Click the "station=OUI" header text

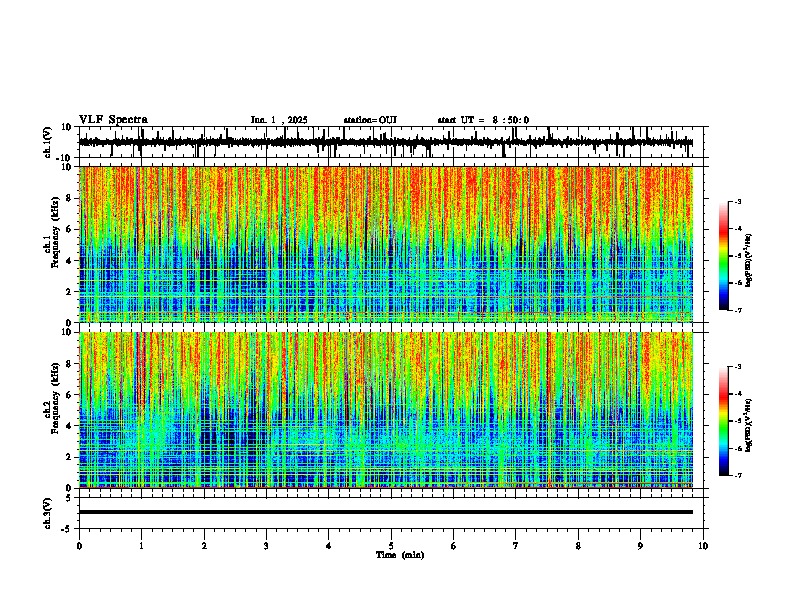(x=370, y=120)
